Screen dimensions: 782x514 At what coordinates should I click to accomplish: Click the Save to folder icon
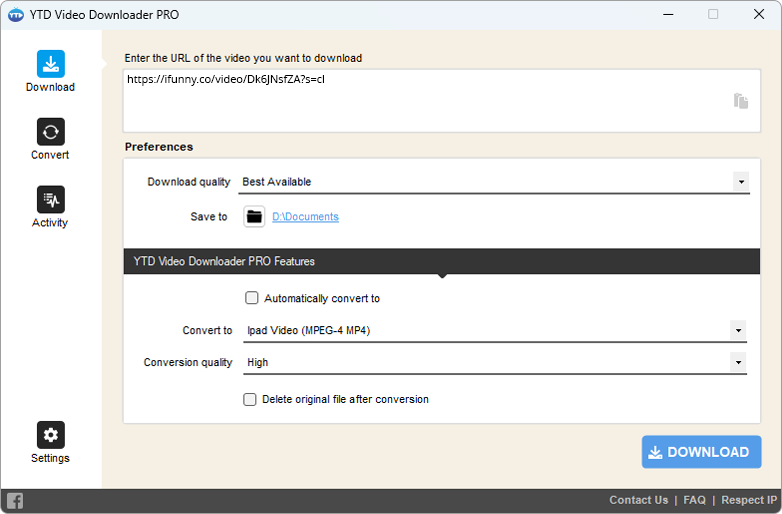254,217
